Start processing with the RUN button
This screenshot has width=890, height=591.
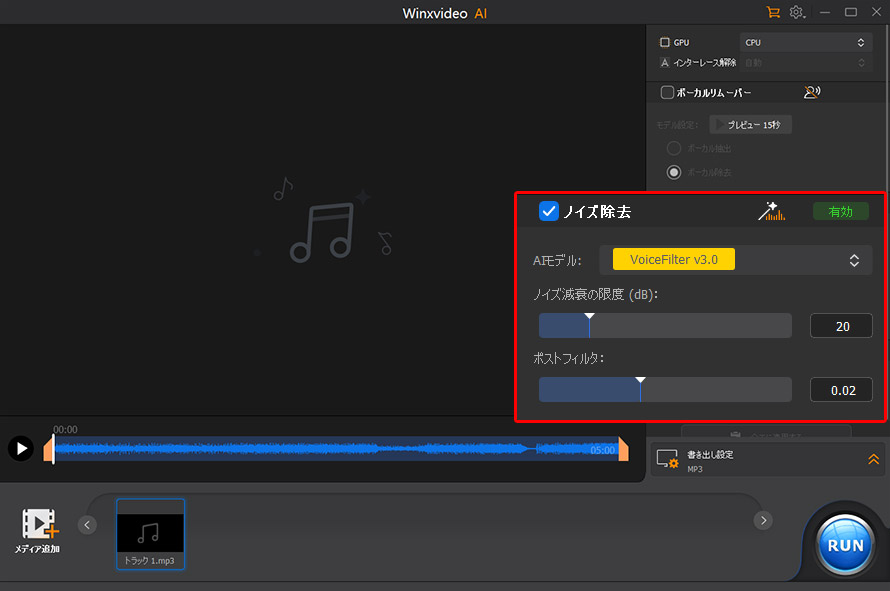pos(845,545)
